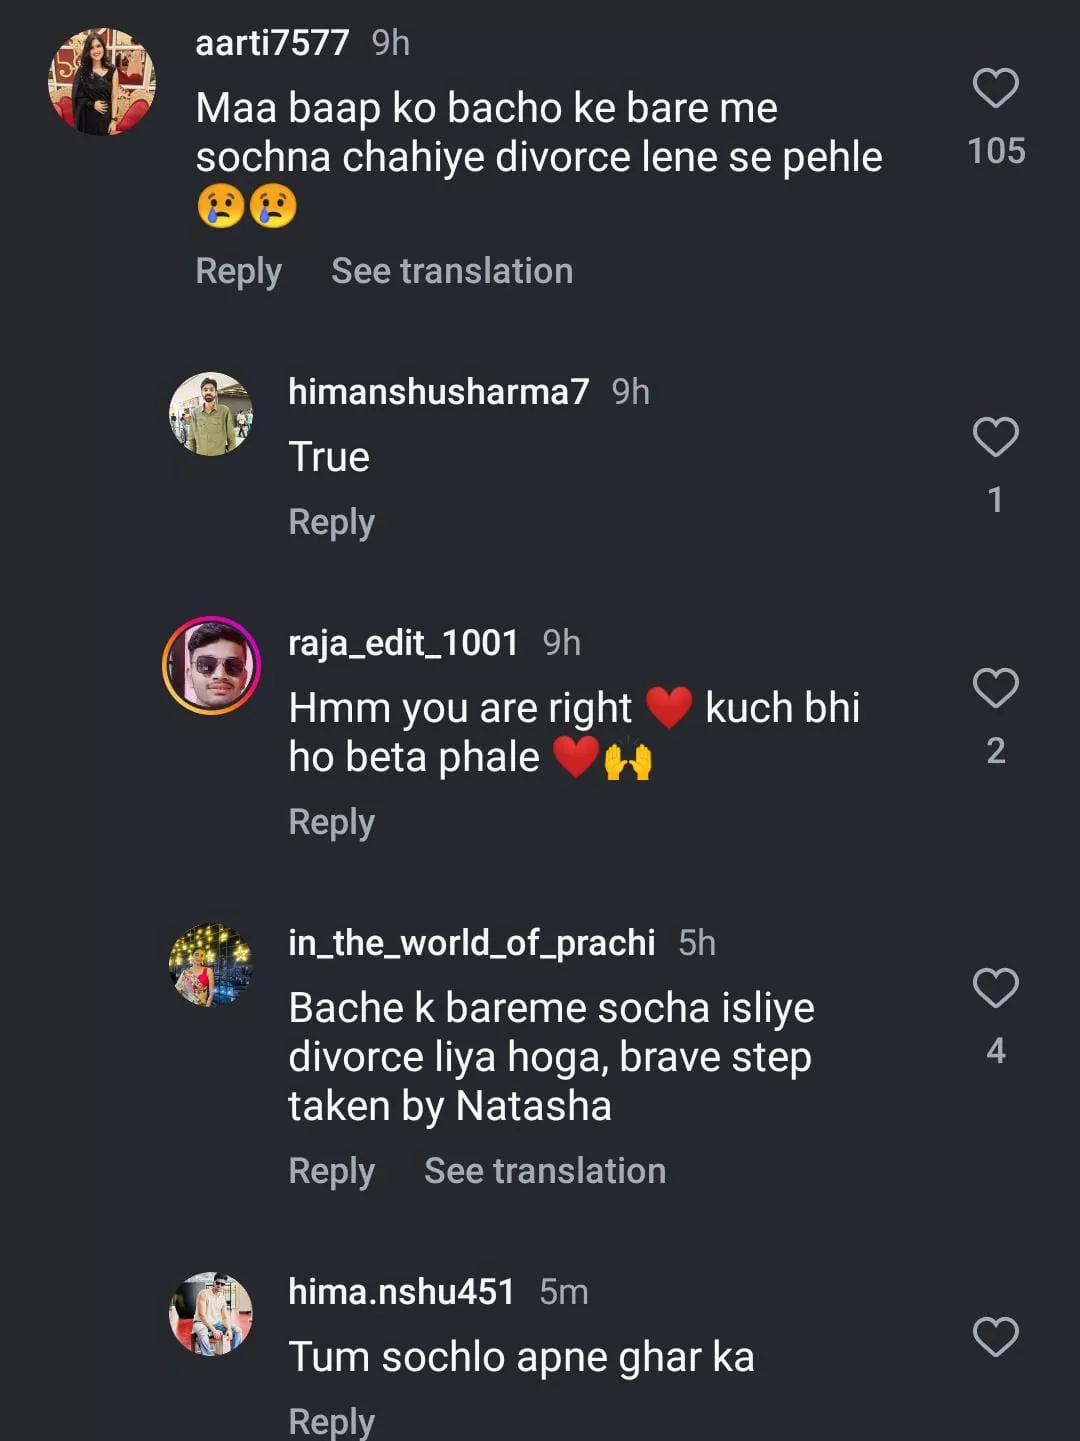Reply to in_the_world_of_prachi's comment

[331, 1171]
